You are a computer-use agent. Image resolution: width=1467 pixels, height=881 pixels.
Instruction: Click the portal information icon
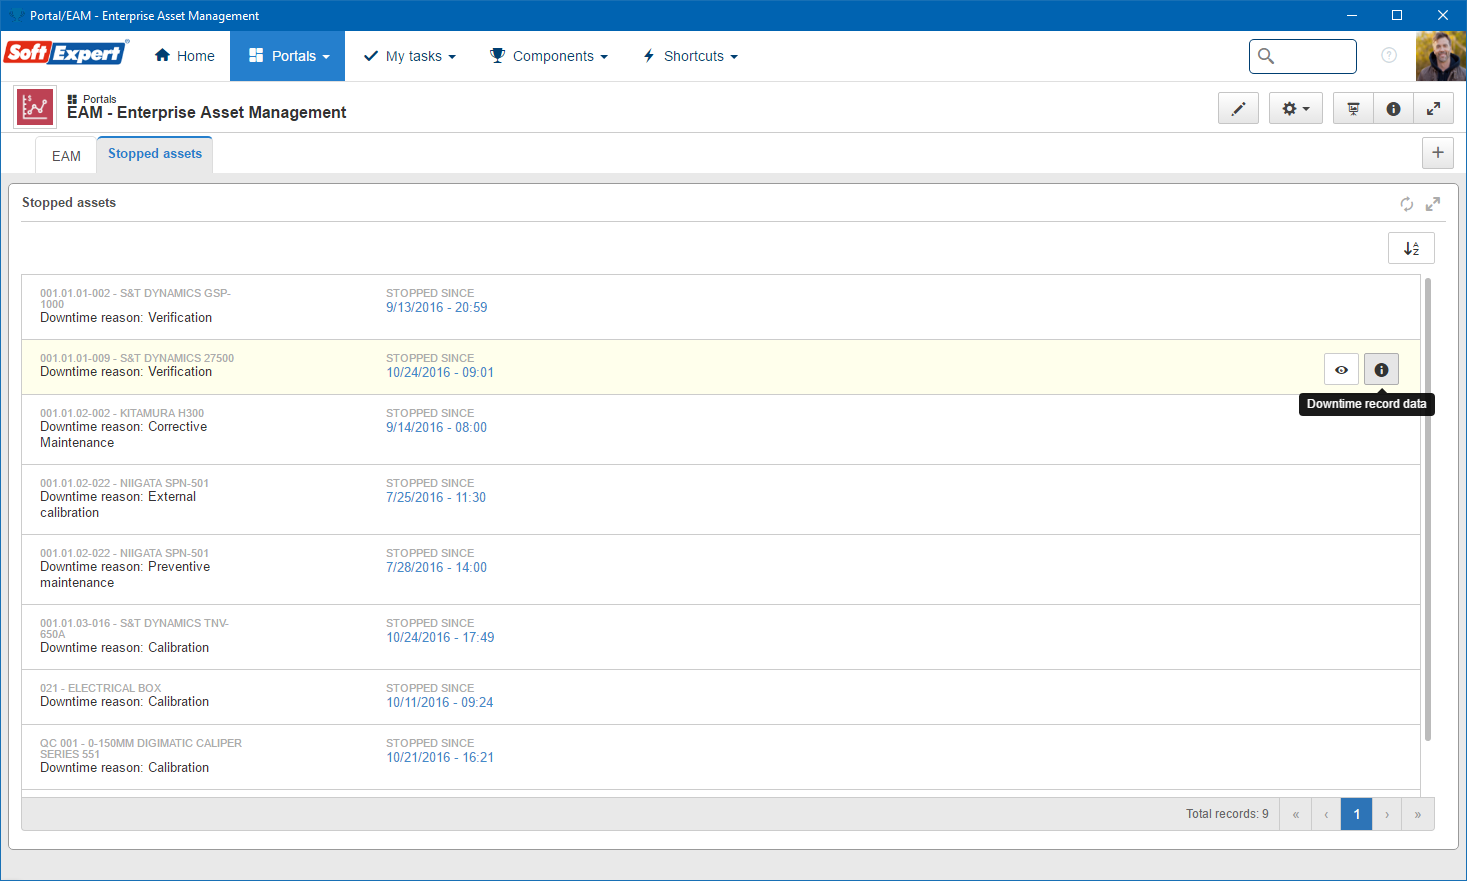[x=1393, y=108]
